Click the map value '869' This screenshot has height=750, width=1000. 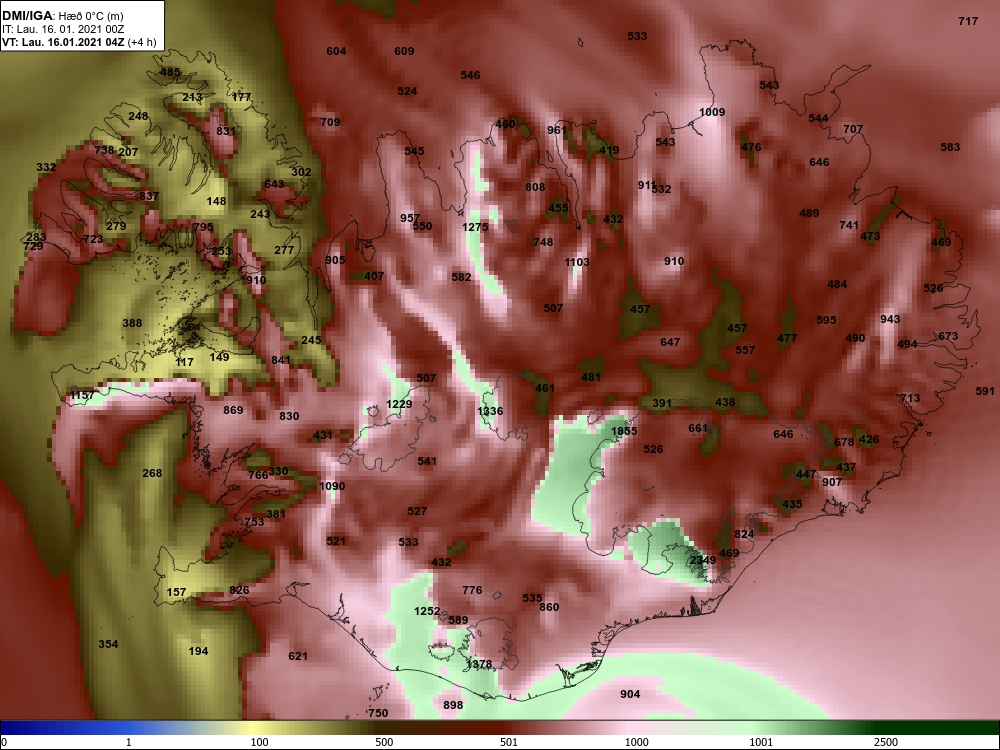233,410
